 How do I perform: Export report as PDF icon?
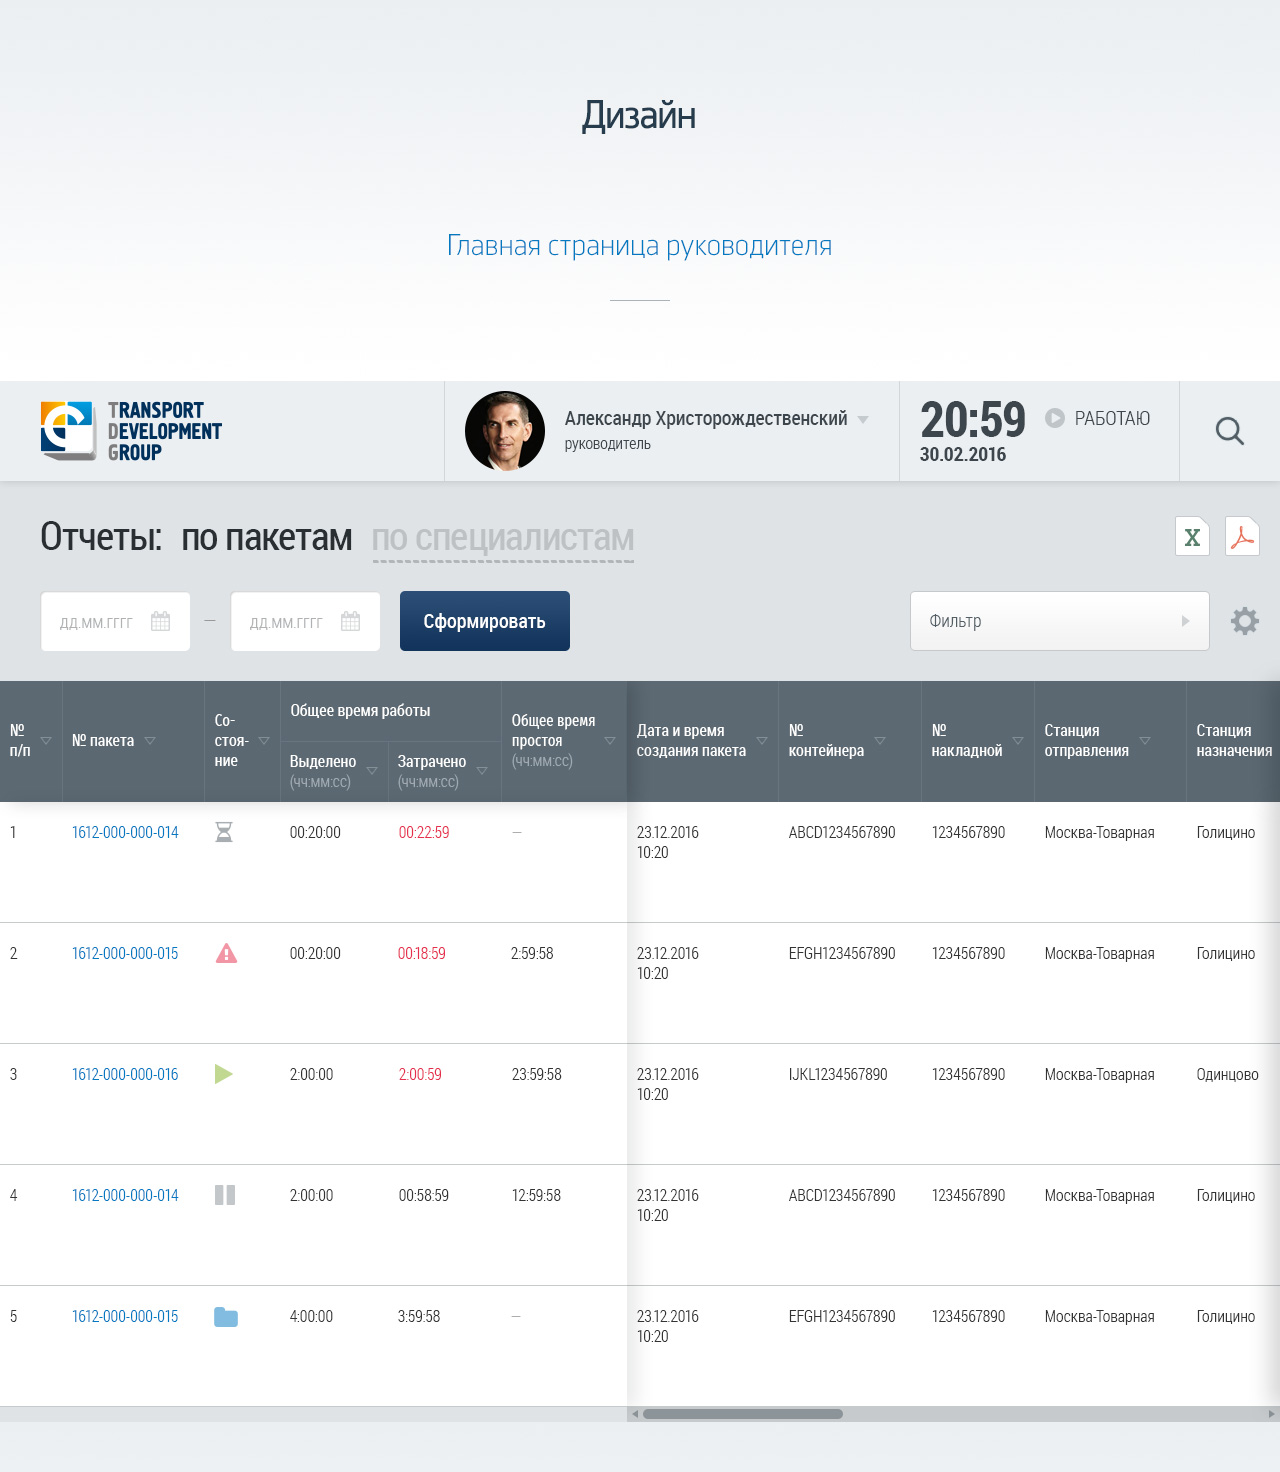[1242, 537]
